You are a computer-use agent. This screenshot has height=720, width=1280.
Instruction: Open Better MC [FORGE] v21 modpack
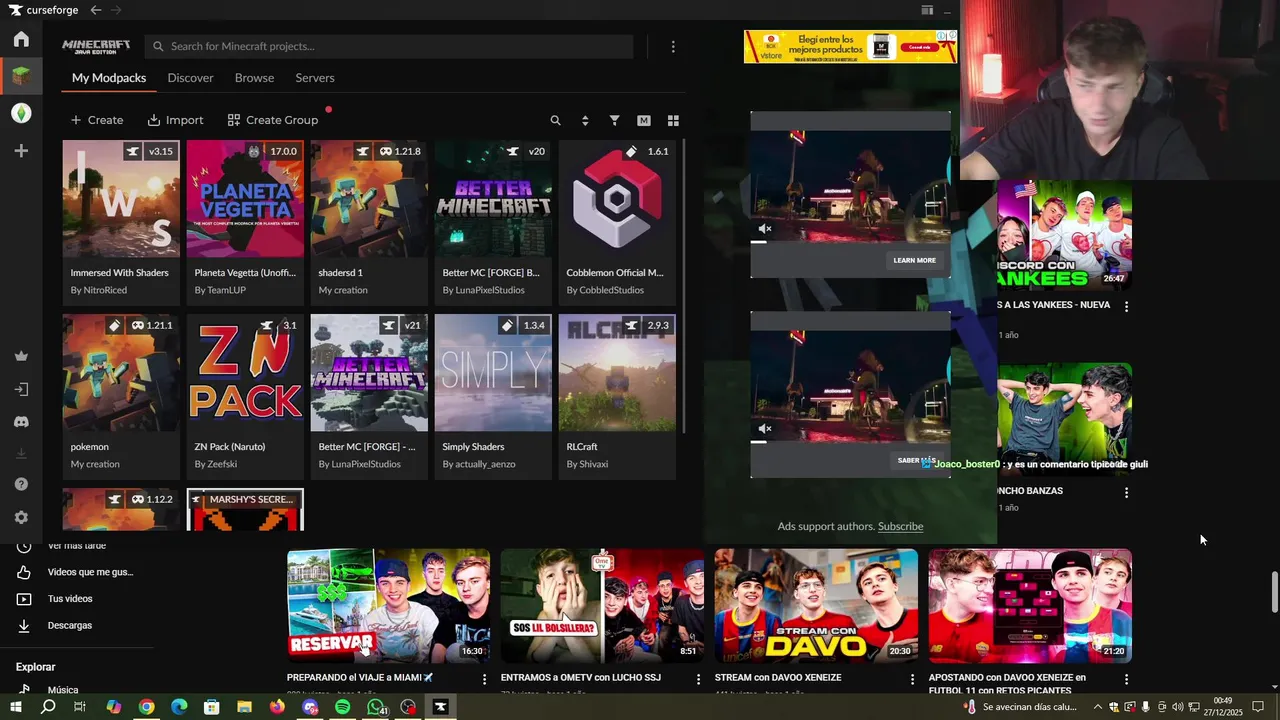(369, 396)
